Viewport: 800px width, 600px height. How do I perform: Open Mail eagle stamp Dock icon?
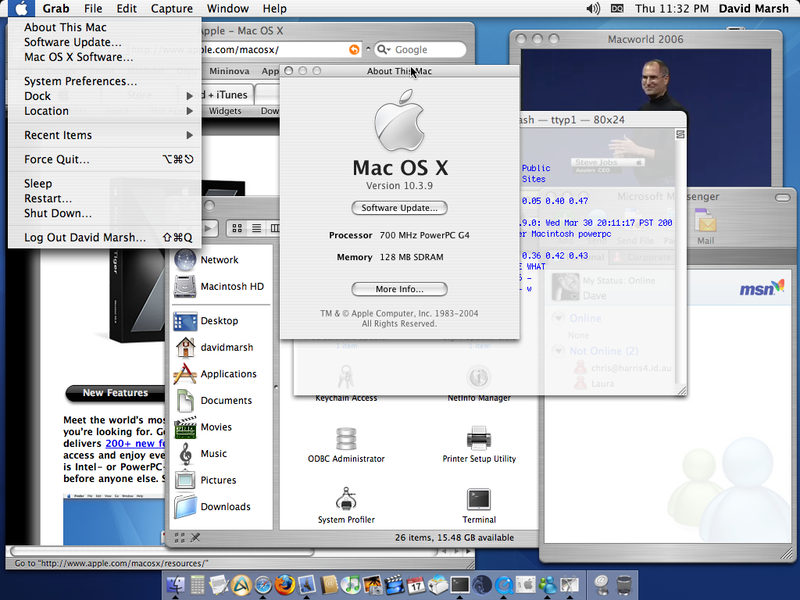tap(307, 585)
